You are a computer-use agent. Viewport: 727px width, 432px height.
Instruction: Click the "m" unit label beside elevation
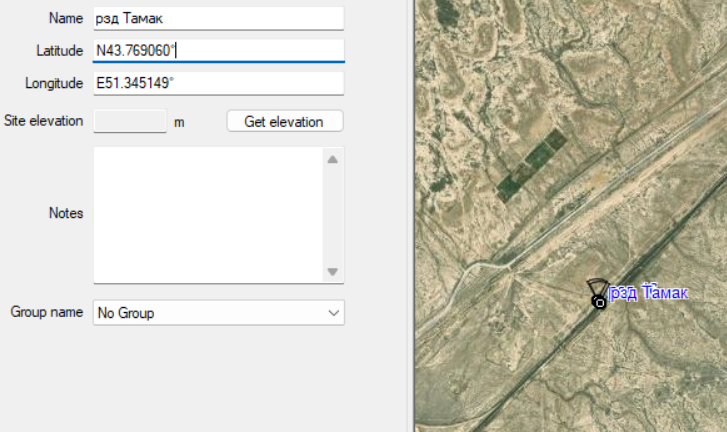[179, 122]
